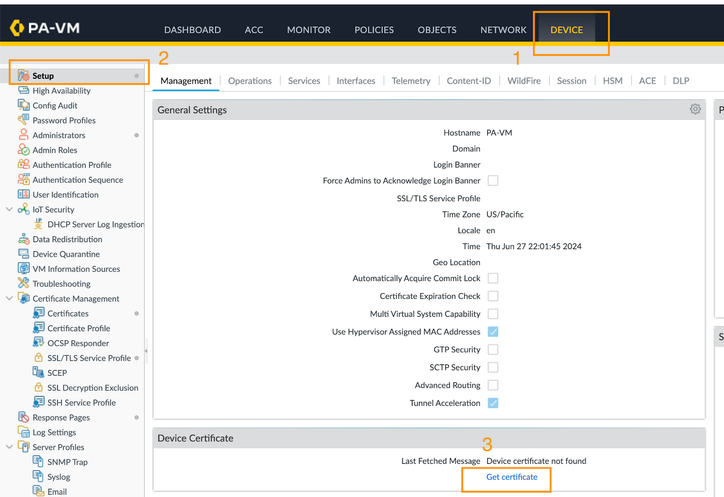Collapse the Certificate Management tree node
The width and height of the screenshot is (724, 497).
[9, 299]
